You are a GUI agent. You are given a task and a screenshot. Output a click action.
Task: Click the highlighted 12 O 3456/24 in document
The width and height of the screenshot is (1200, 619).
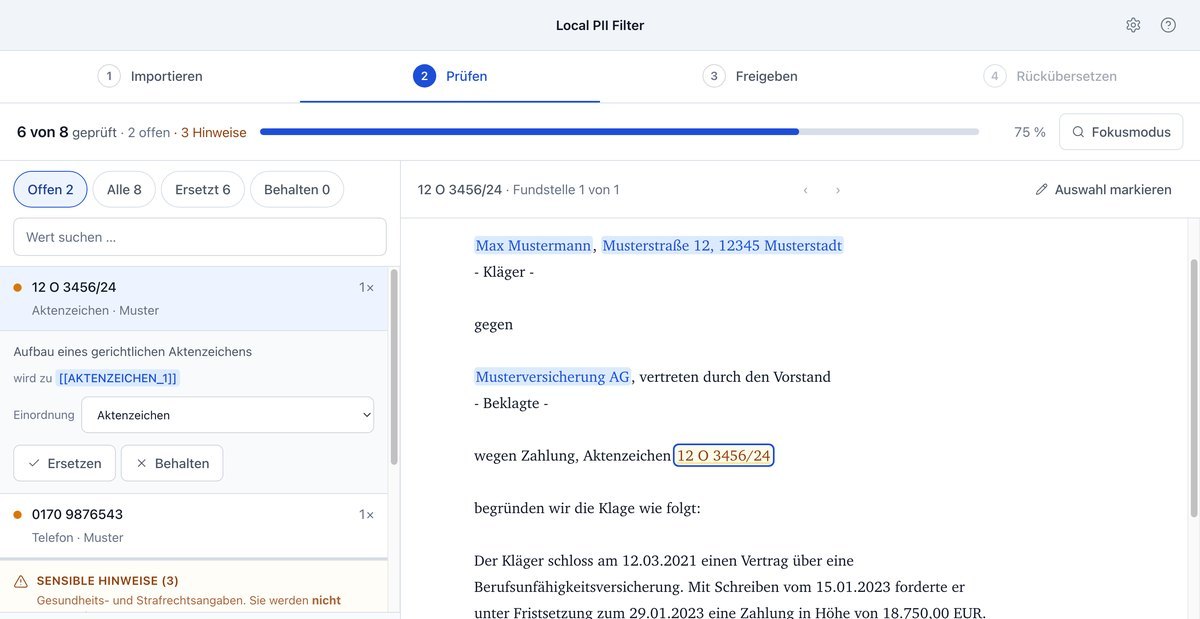(x=724, y=456)
